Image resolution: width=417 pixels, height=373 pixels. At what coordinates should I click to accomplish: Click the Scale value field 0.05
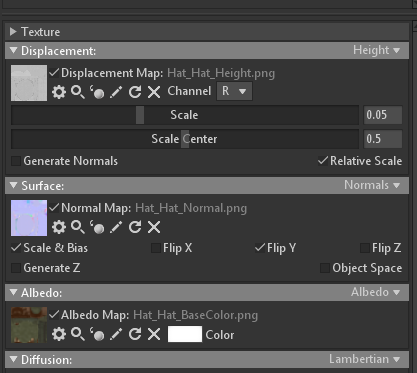click(x=383, y=115)
